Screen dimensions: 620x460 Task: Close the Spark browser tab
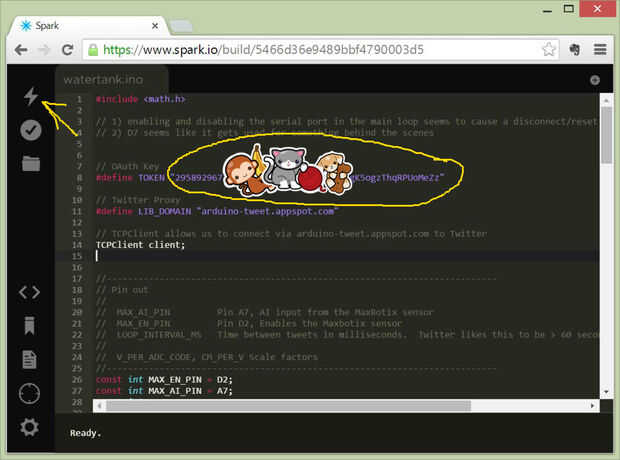pos(155,26)
